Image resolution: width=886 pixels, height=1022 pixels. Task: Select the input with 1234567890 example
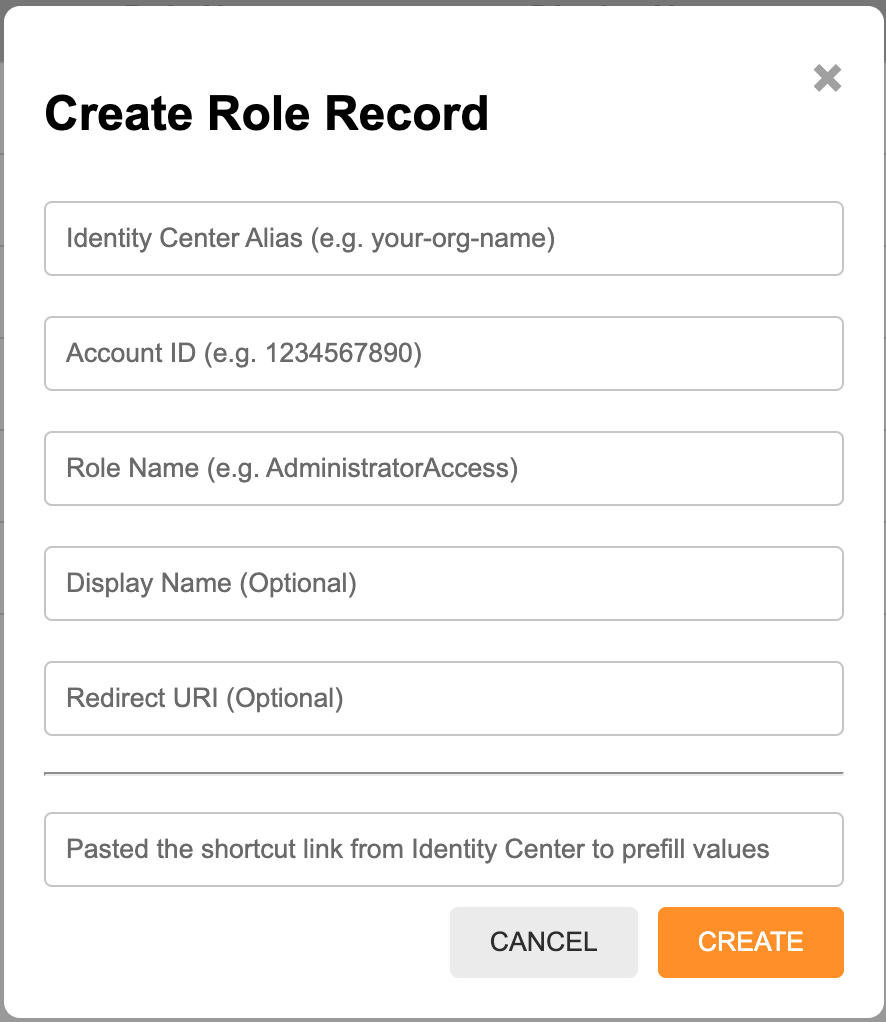(443, 354)
